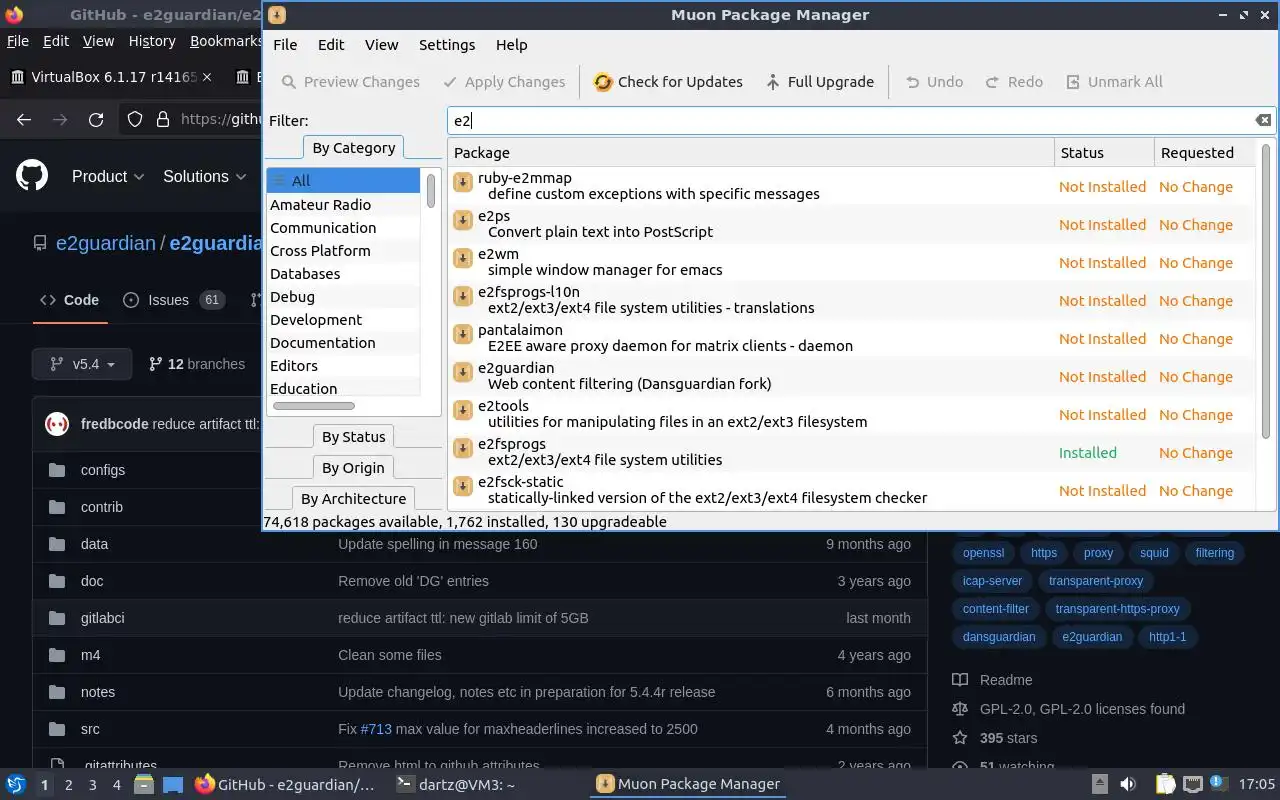Viewport: 1280px width, 800px height.
Task: Click the dansguardian topic tag
Action: [x=999, y=637]
